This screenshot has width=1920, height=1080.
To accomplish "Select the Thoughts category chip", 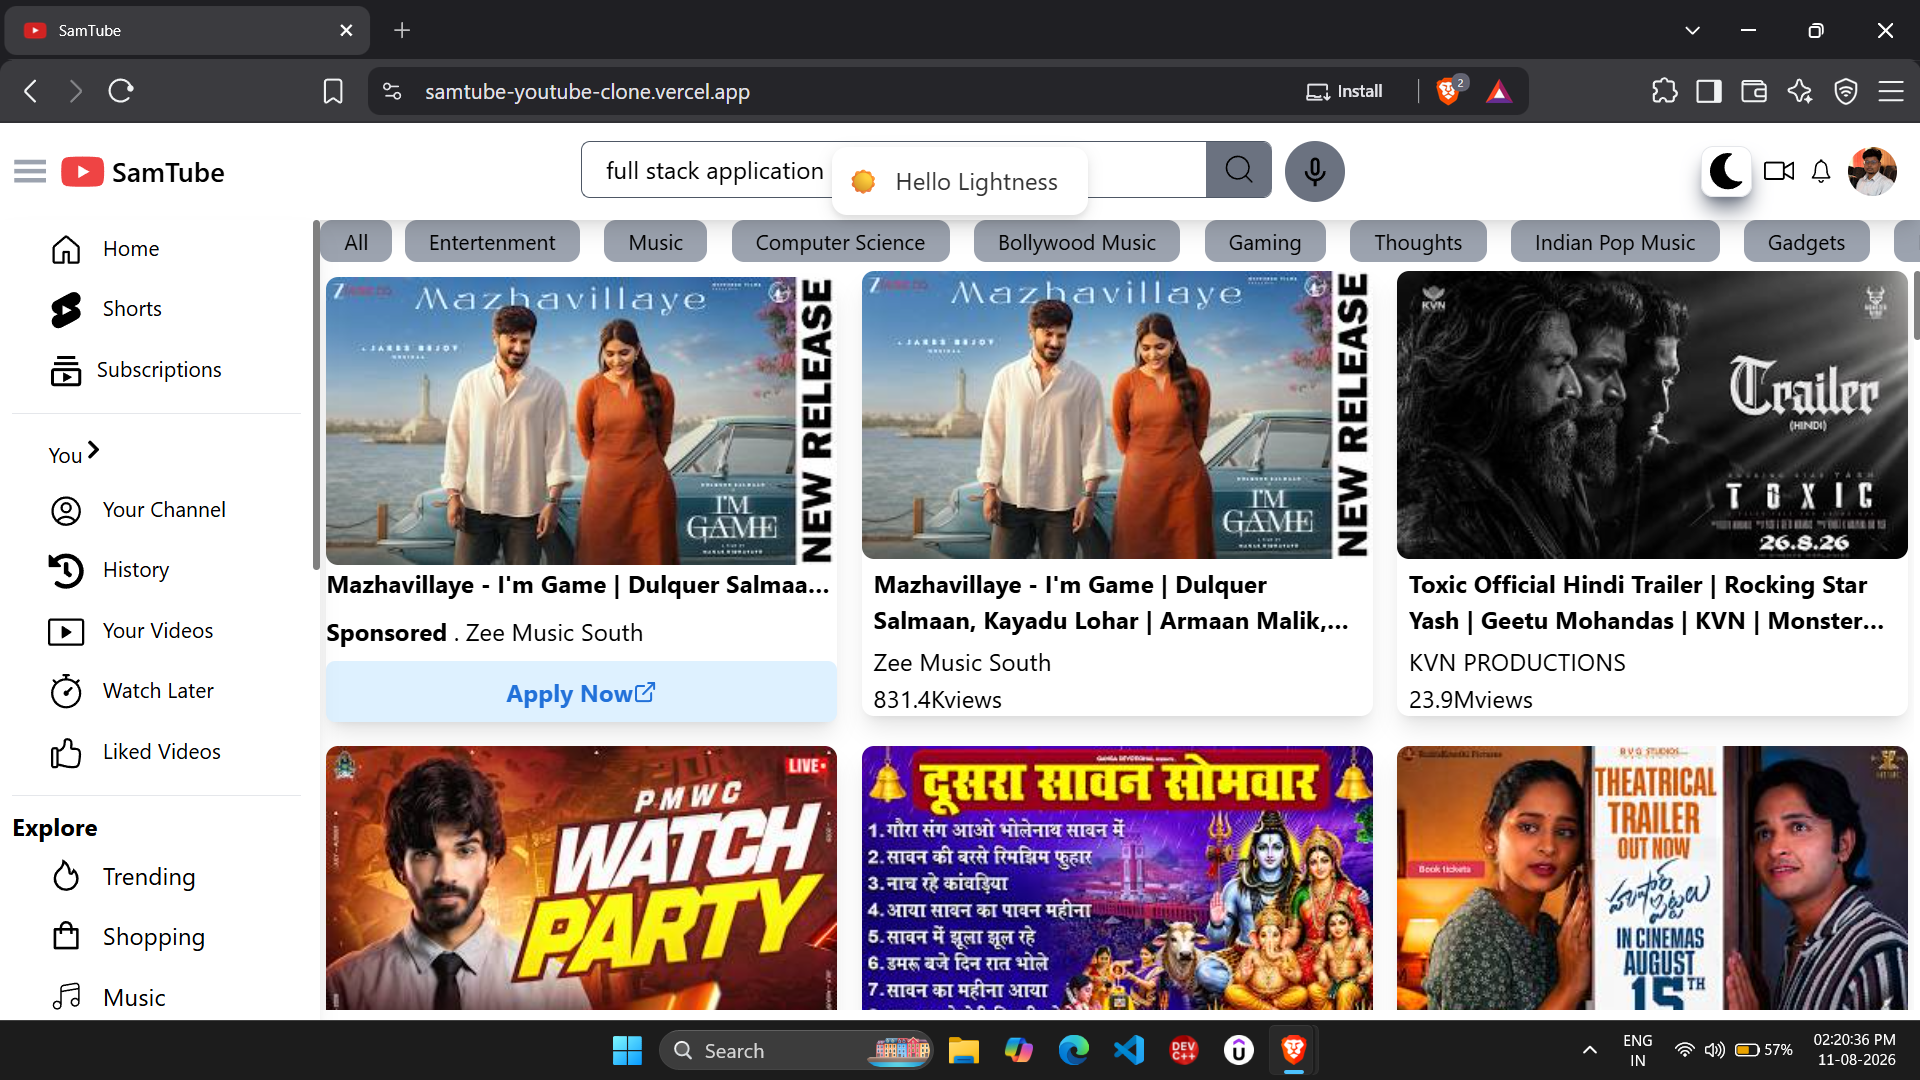I will pos(1418,242).
